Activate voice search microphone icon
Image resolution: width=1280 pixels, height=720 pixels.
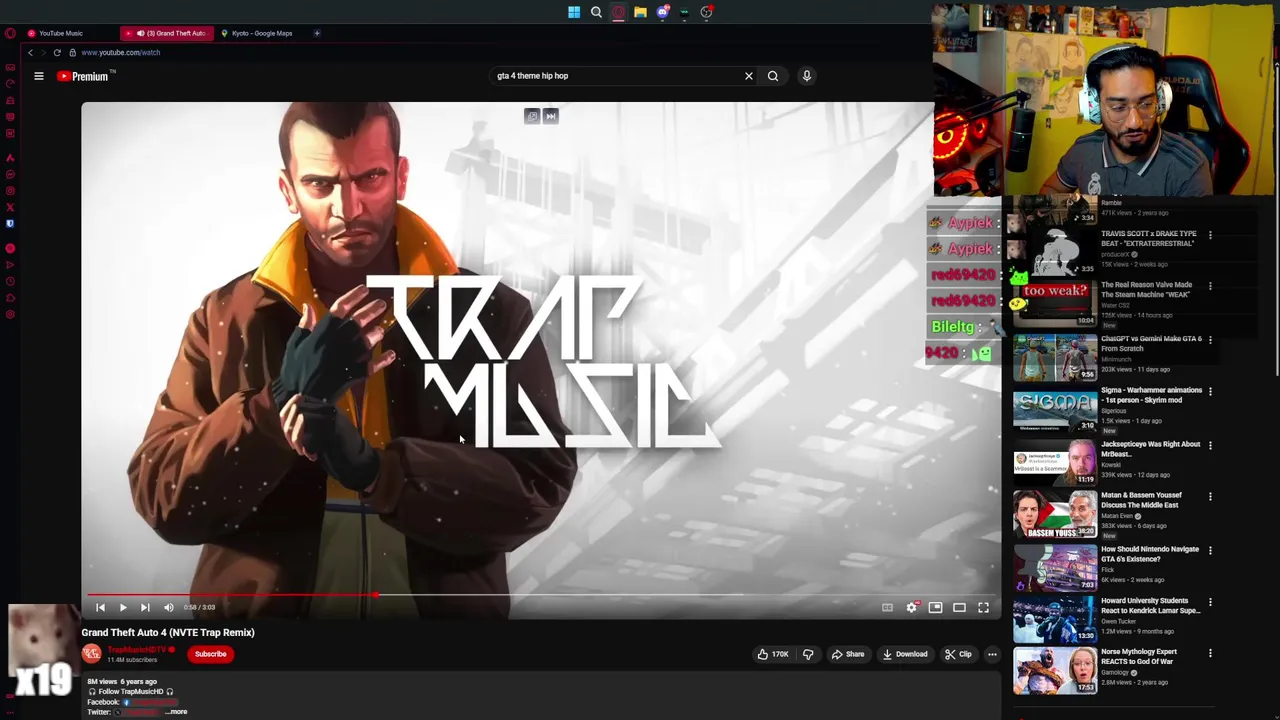click(807, 76)
